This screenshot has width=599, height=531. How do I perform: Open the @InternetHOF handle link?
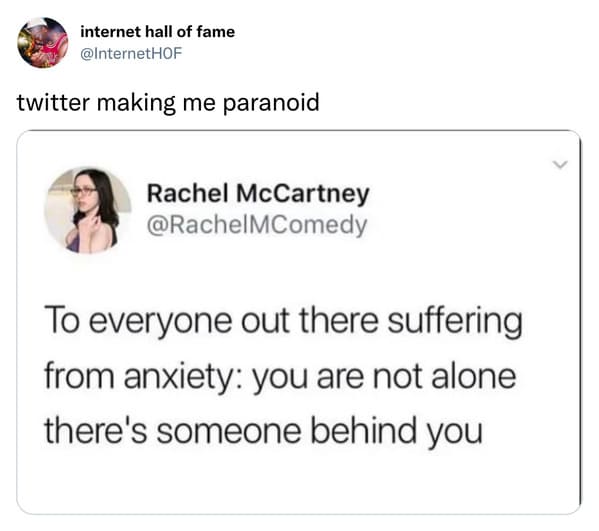tap(131, 53)
